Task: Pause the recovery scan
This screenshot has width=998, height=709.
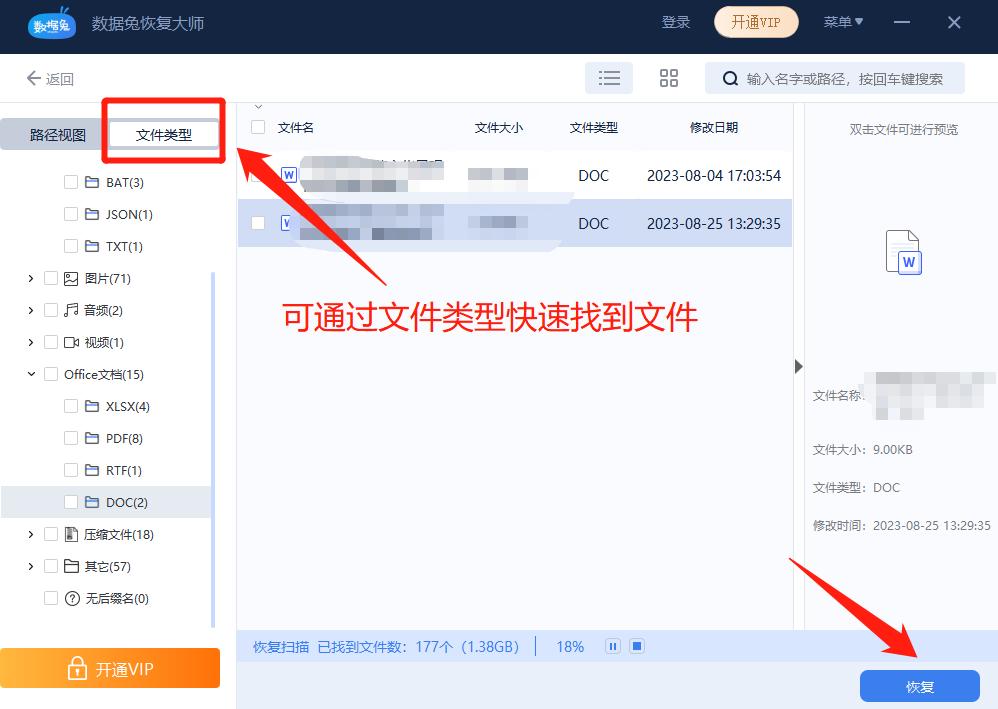Action: click(x=612, y=646)
